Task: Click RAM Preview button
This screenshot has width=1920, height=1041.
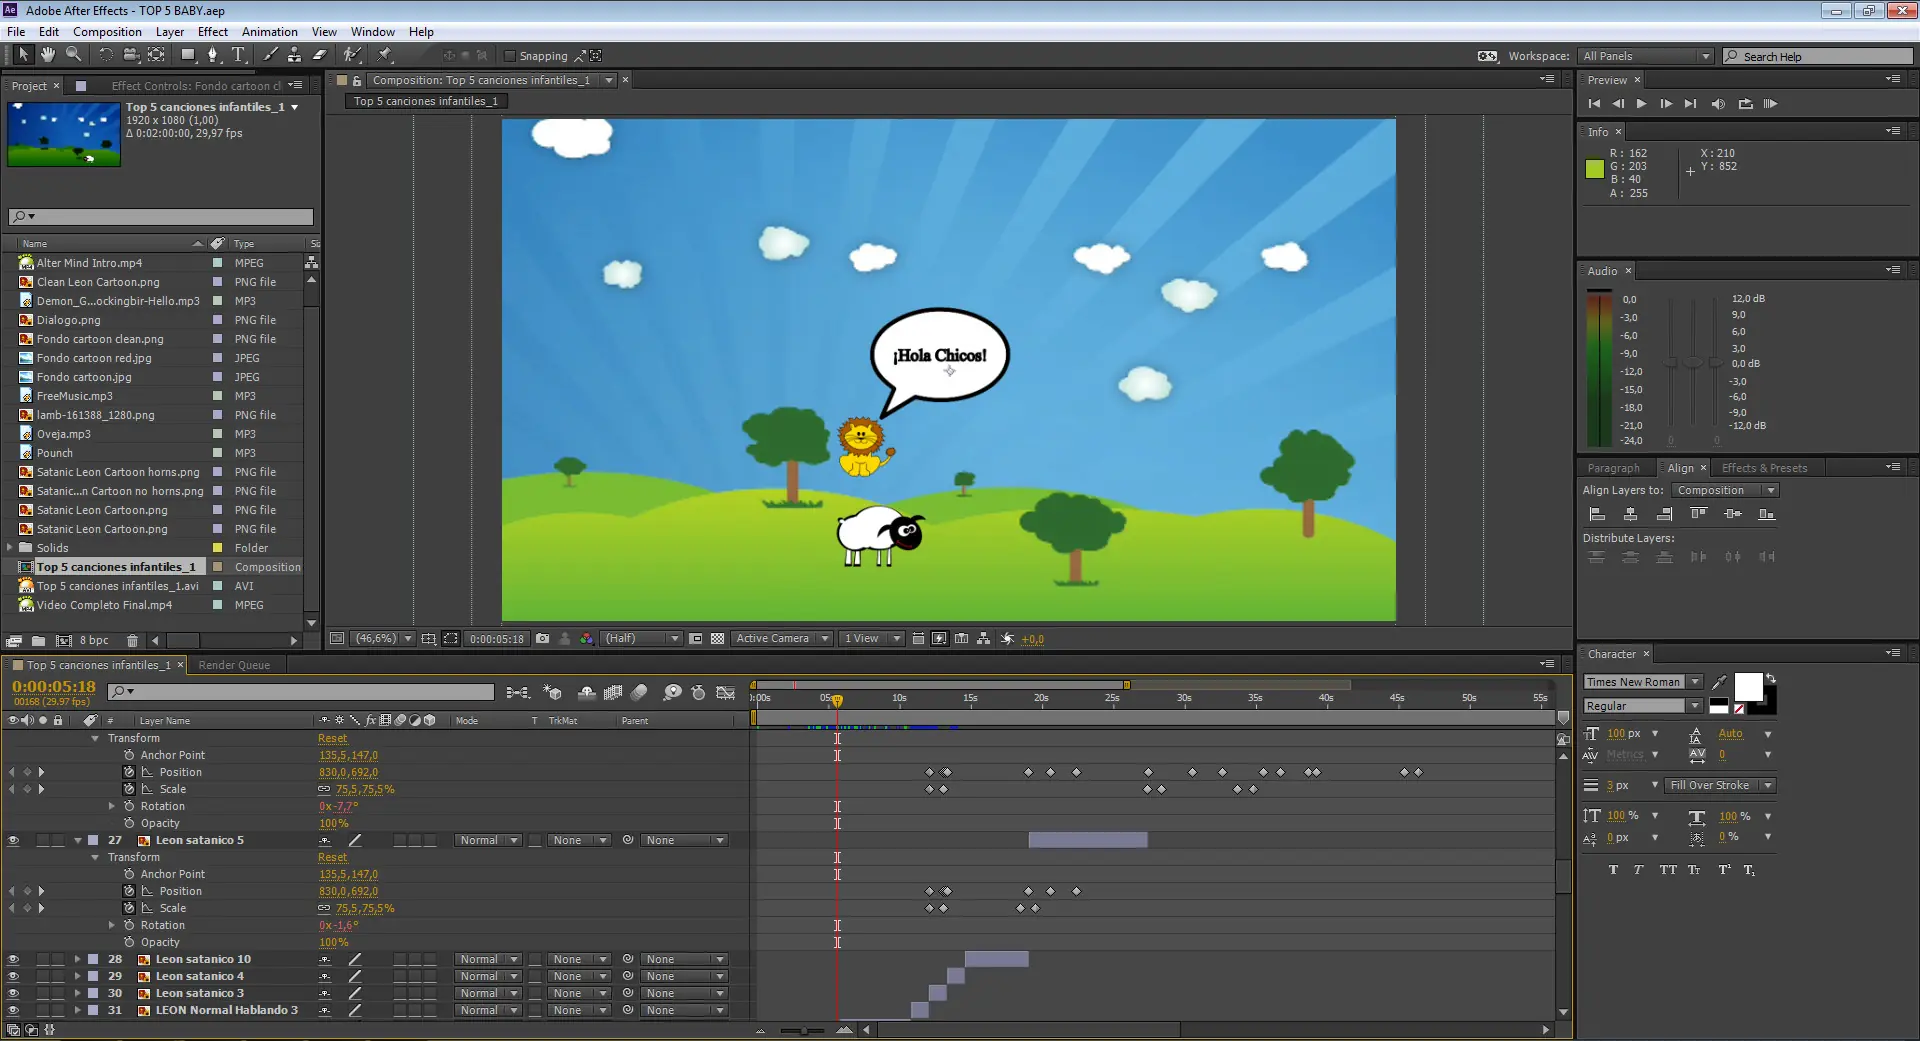Action: click(x=1770, y=104)
